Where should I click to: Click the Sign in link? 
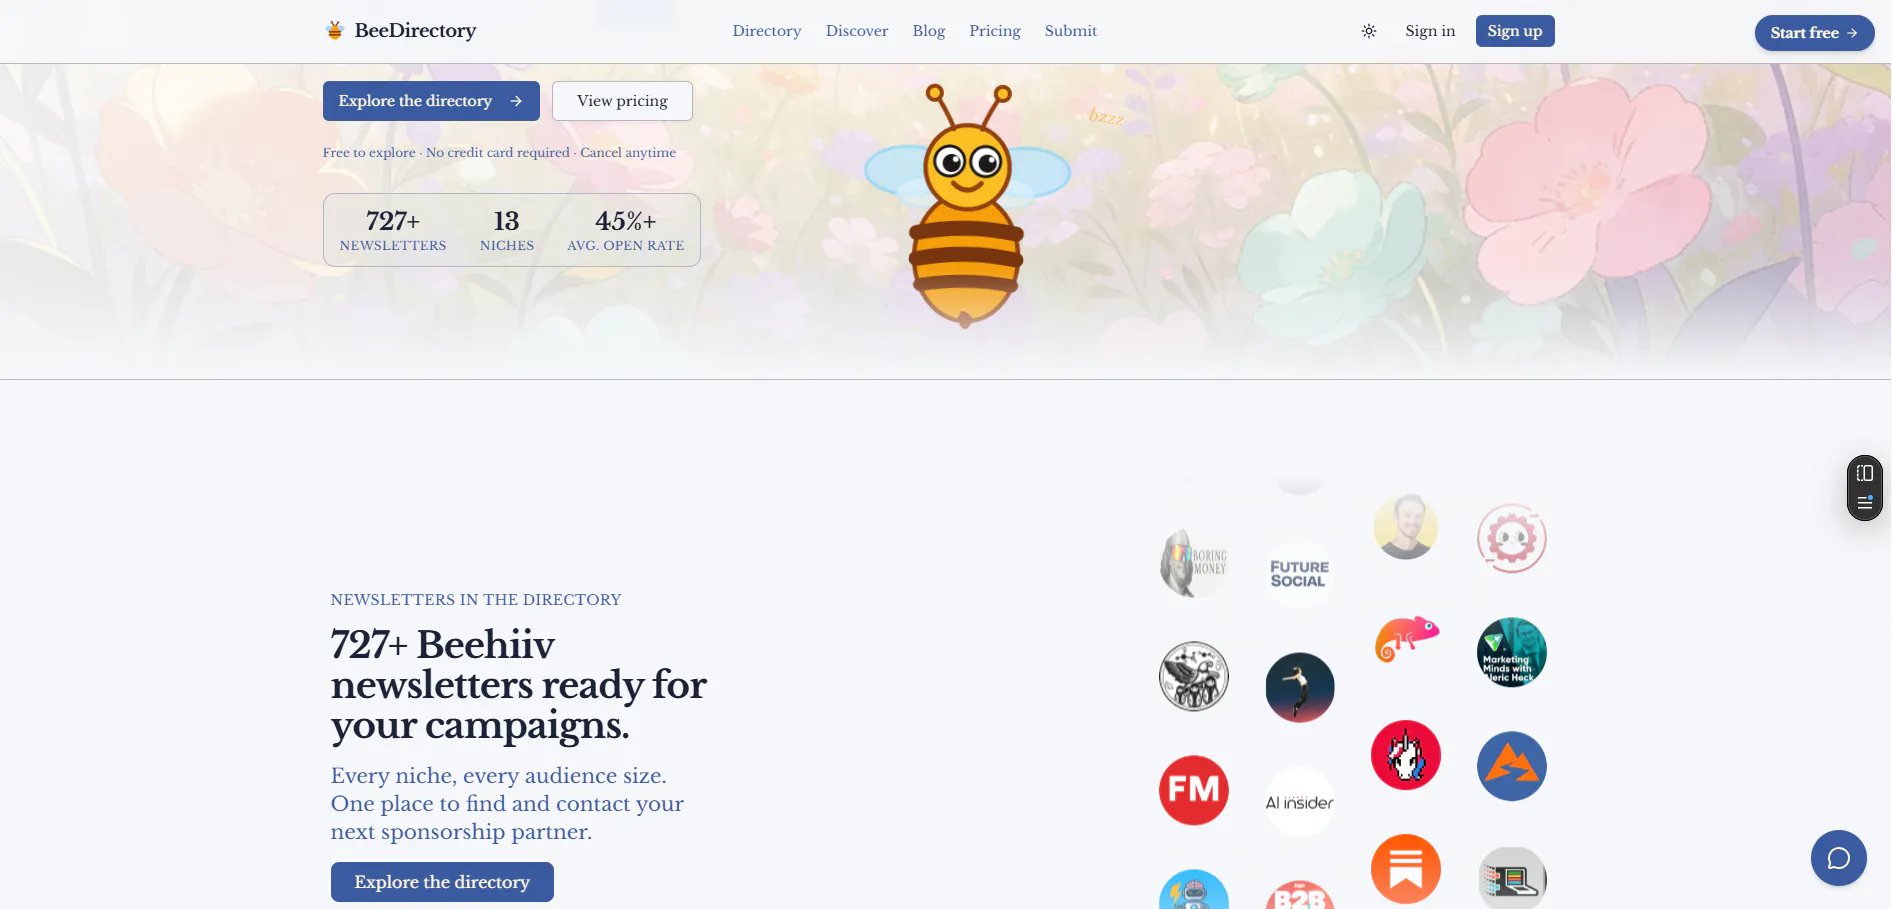click(x=1430, y=31)
